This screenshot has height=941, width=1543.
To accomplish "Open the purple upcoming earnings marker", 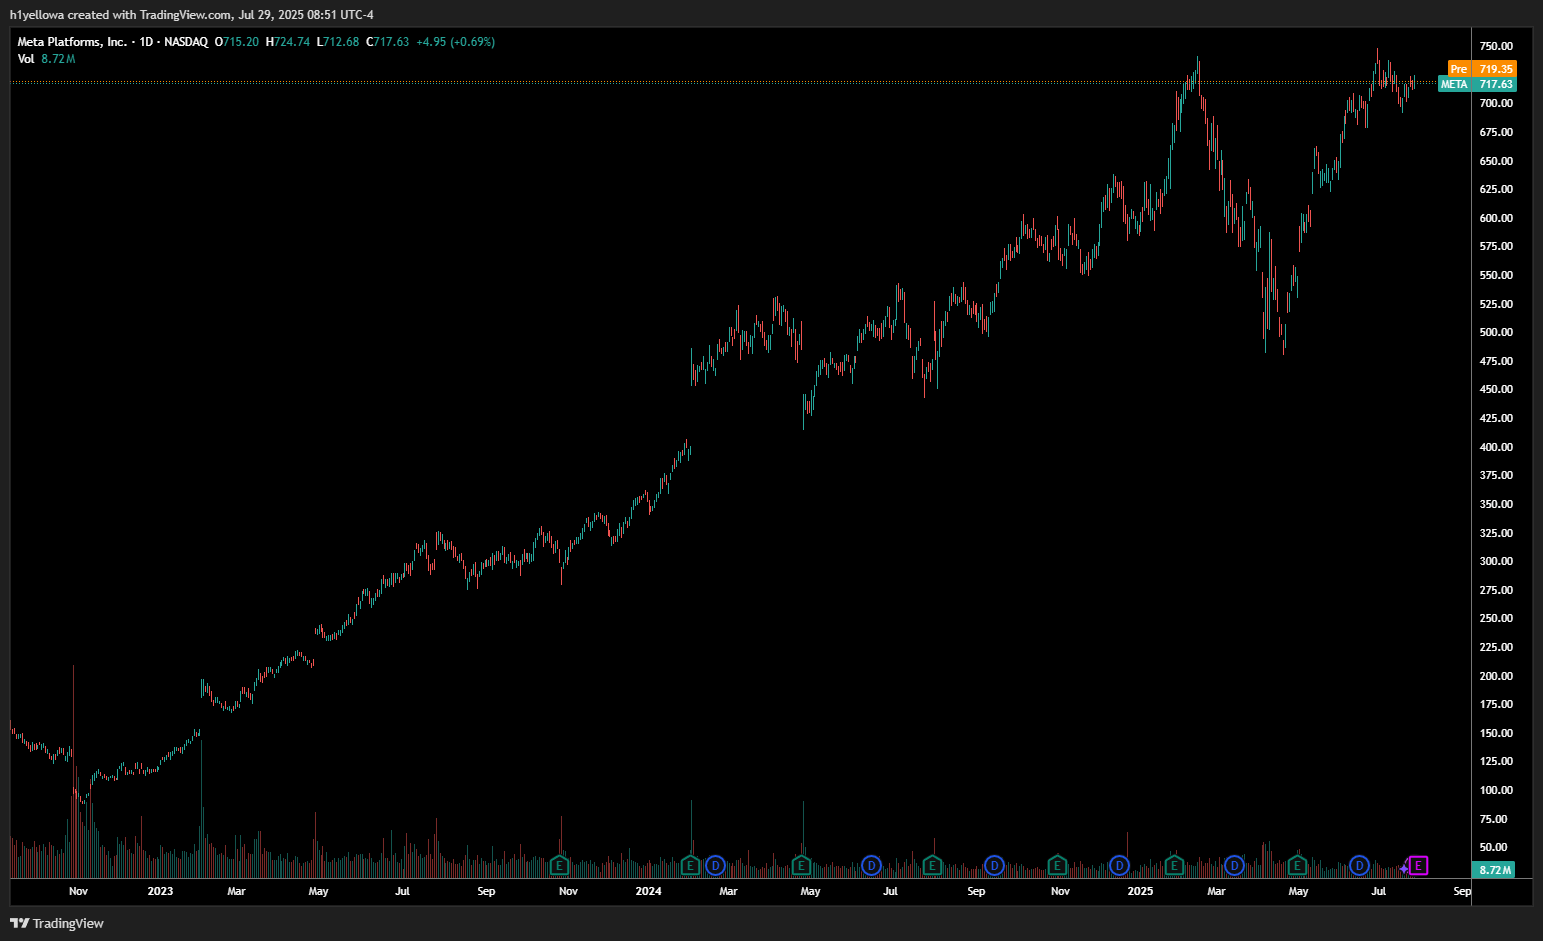I will click(1418, 865).
